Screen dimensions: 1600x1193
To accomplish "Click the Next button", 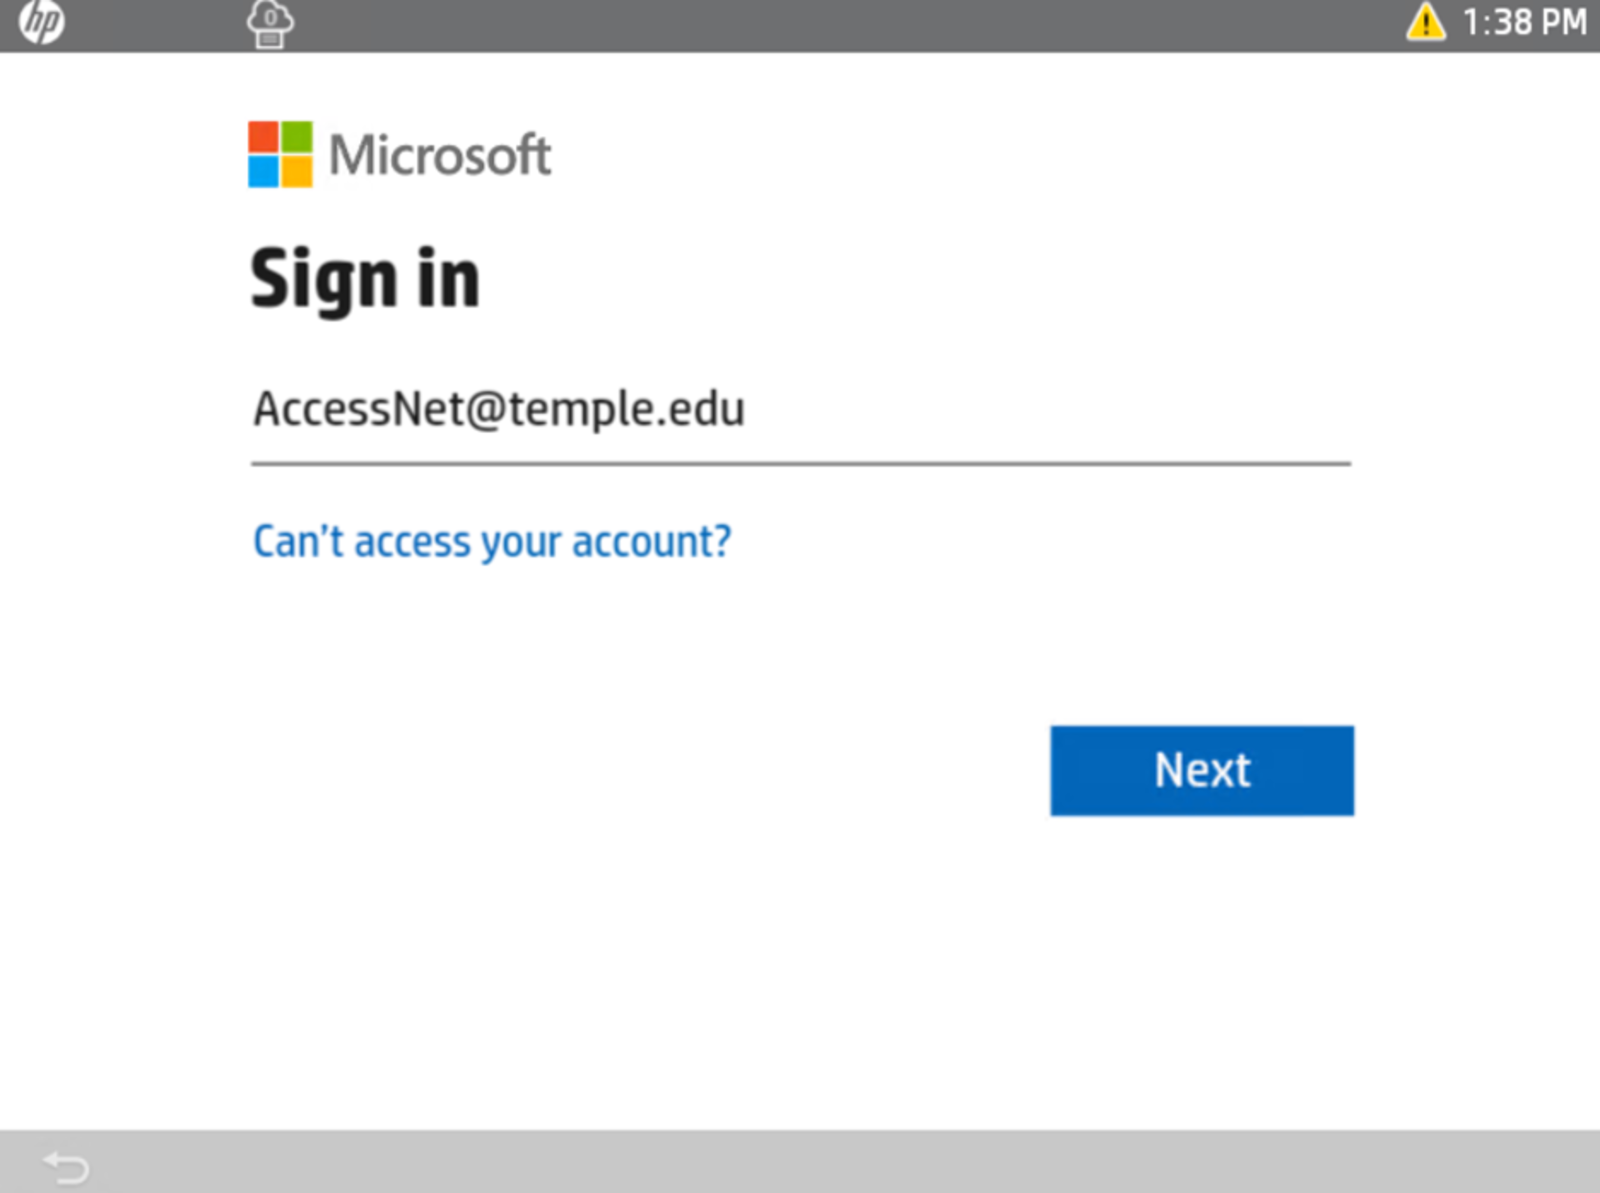I will tap(1202, 770).
